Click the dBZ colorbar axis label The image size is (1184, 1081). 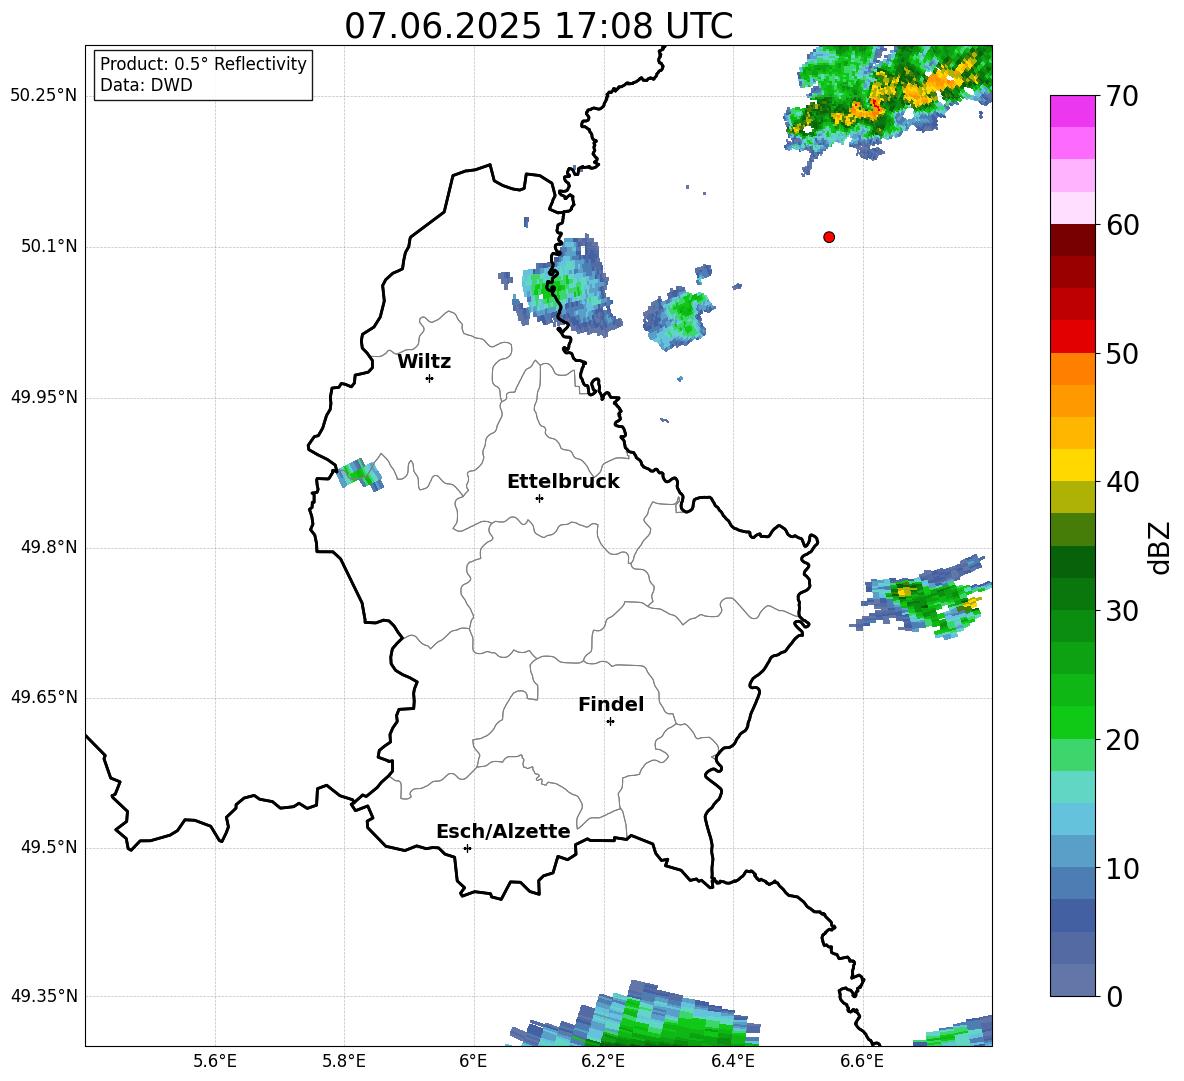(1161, 547)
